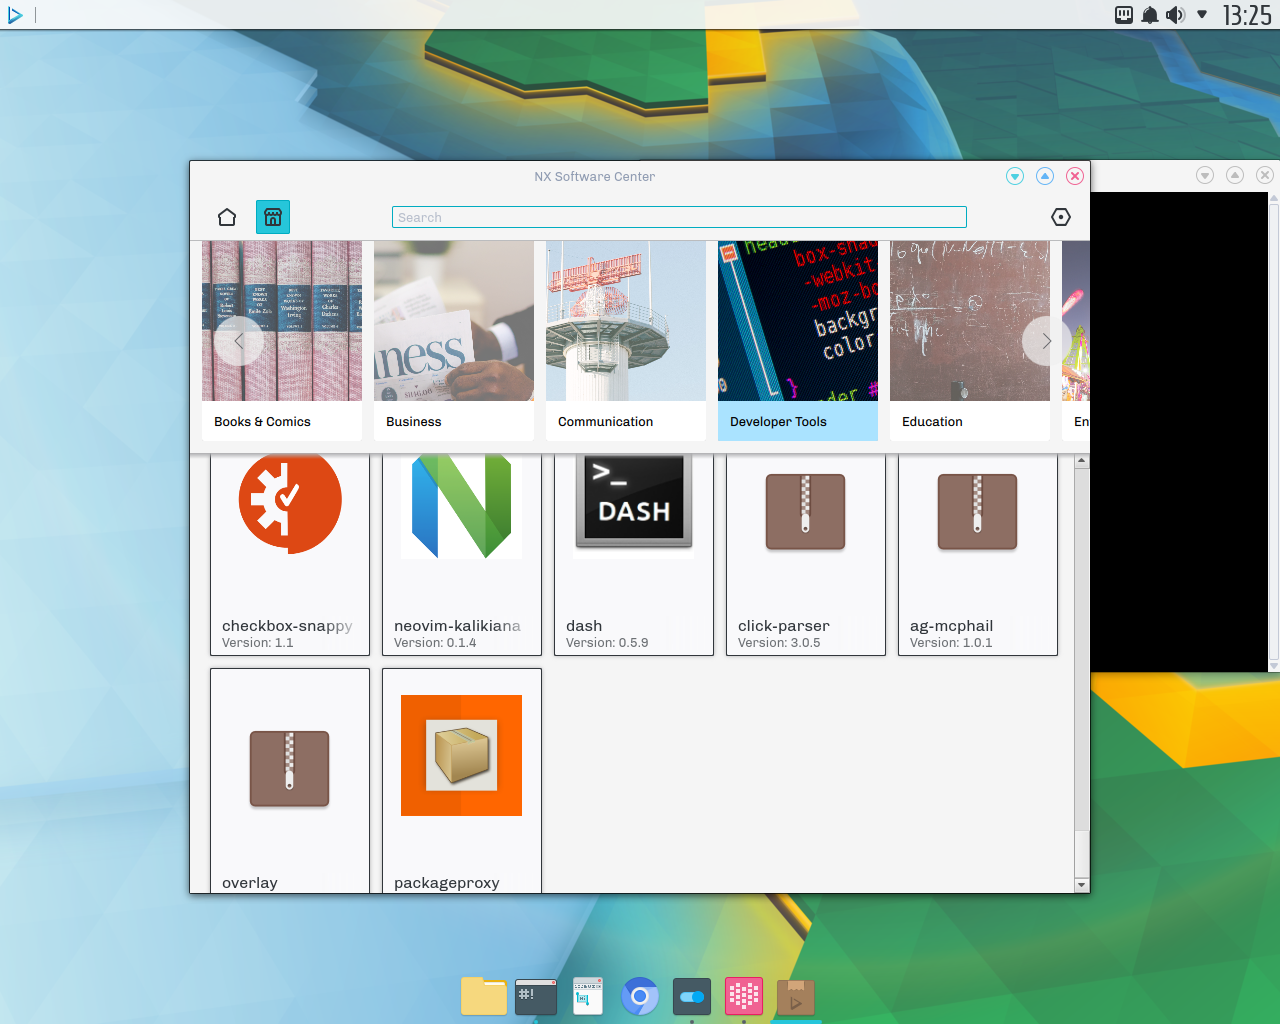The image size is (1280, 1024).
Task: Go to the home view icon
Action: click(227, 217)
